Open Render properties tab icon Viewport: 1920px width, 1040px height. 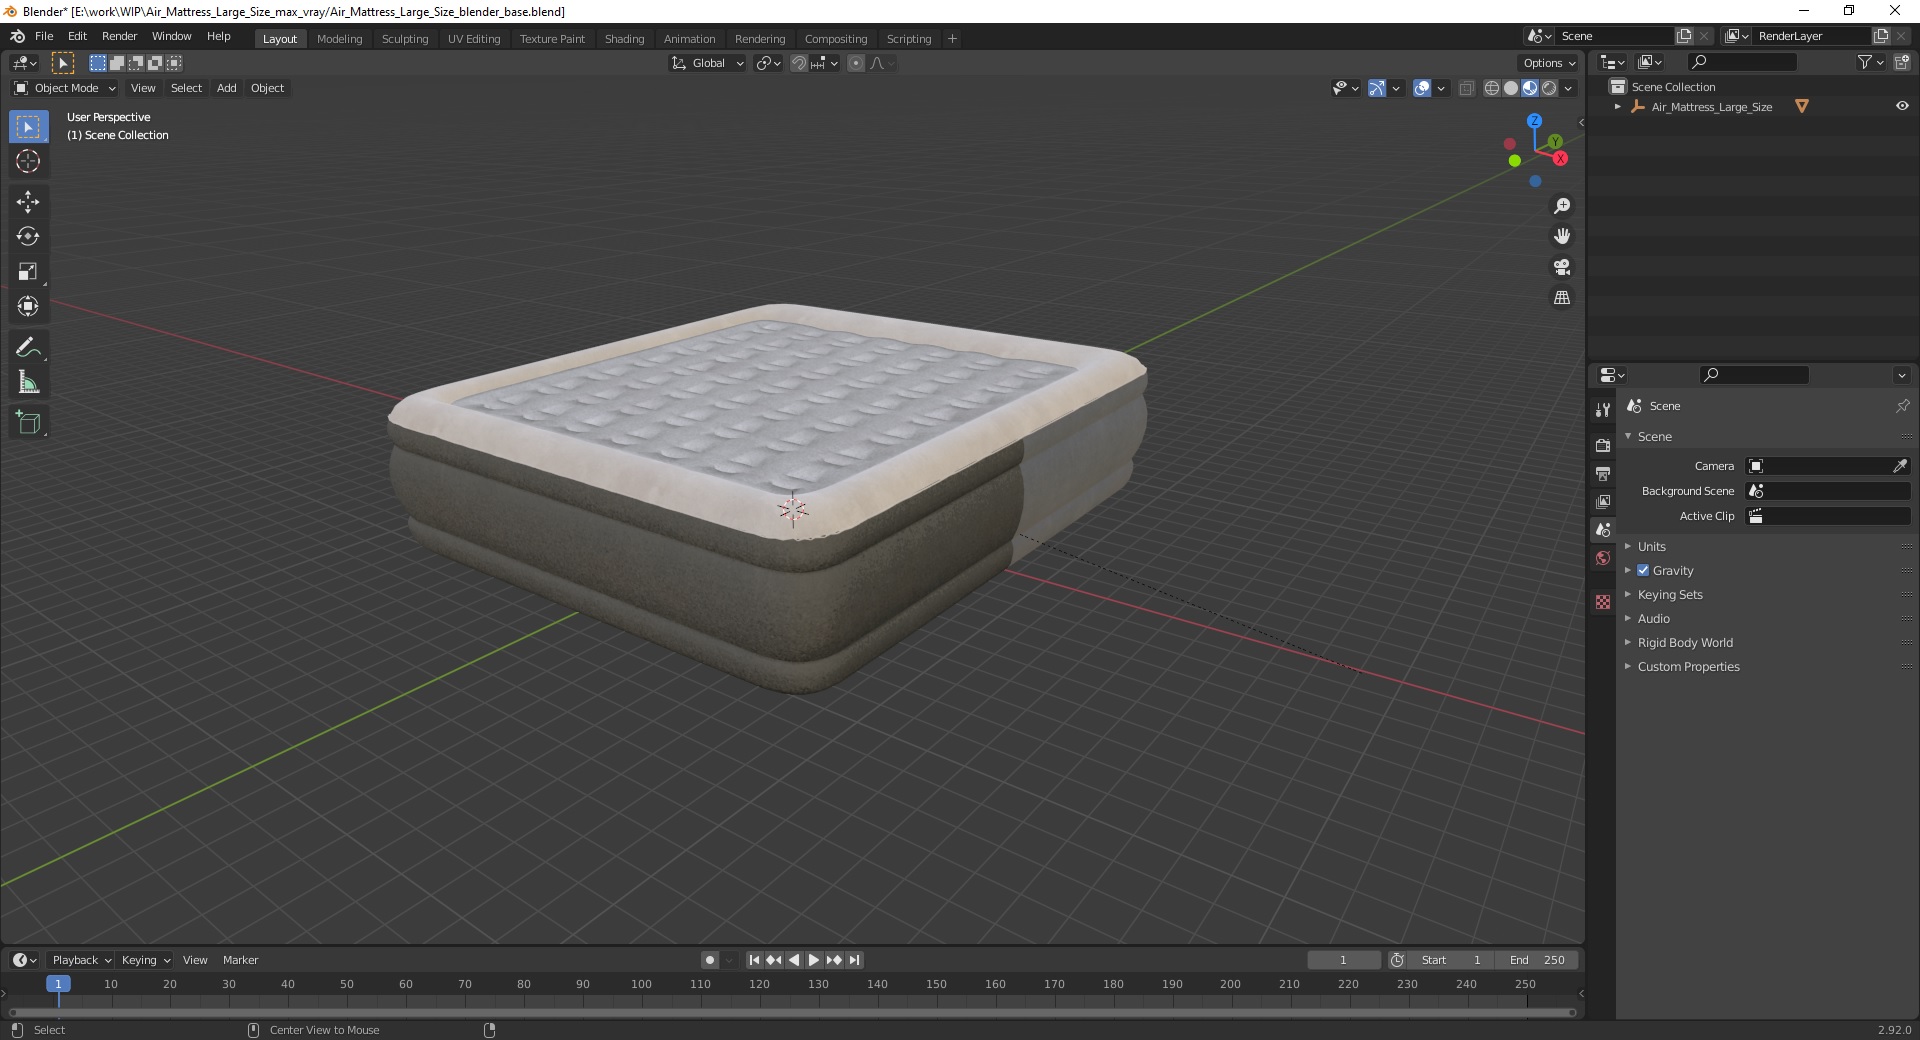point(1603,445)
